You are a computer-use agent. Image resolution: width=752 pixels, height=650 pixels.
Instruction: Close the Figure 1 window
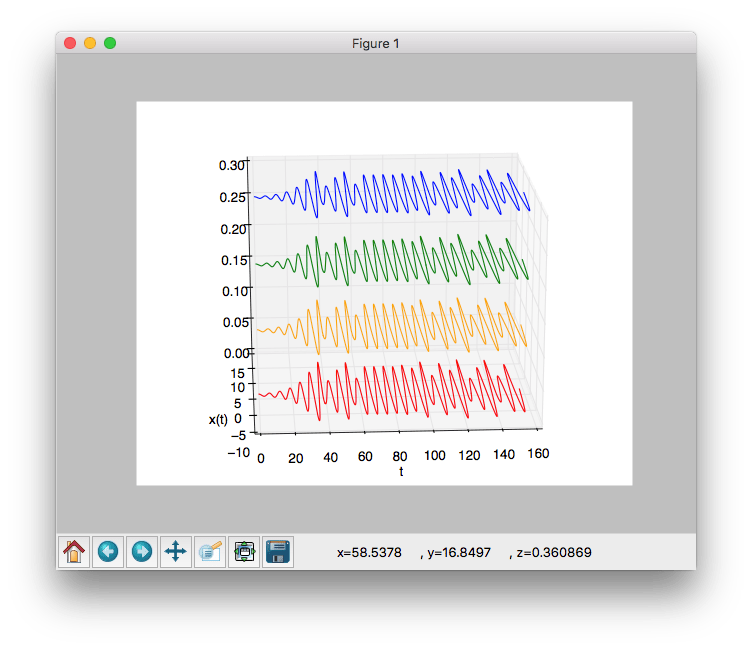coord(70,43)
